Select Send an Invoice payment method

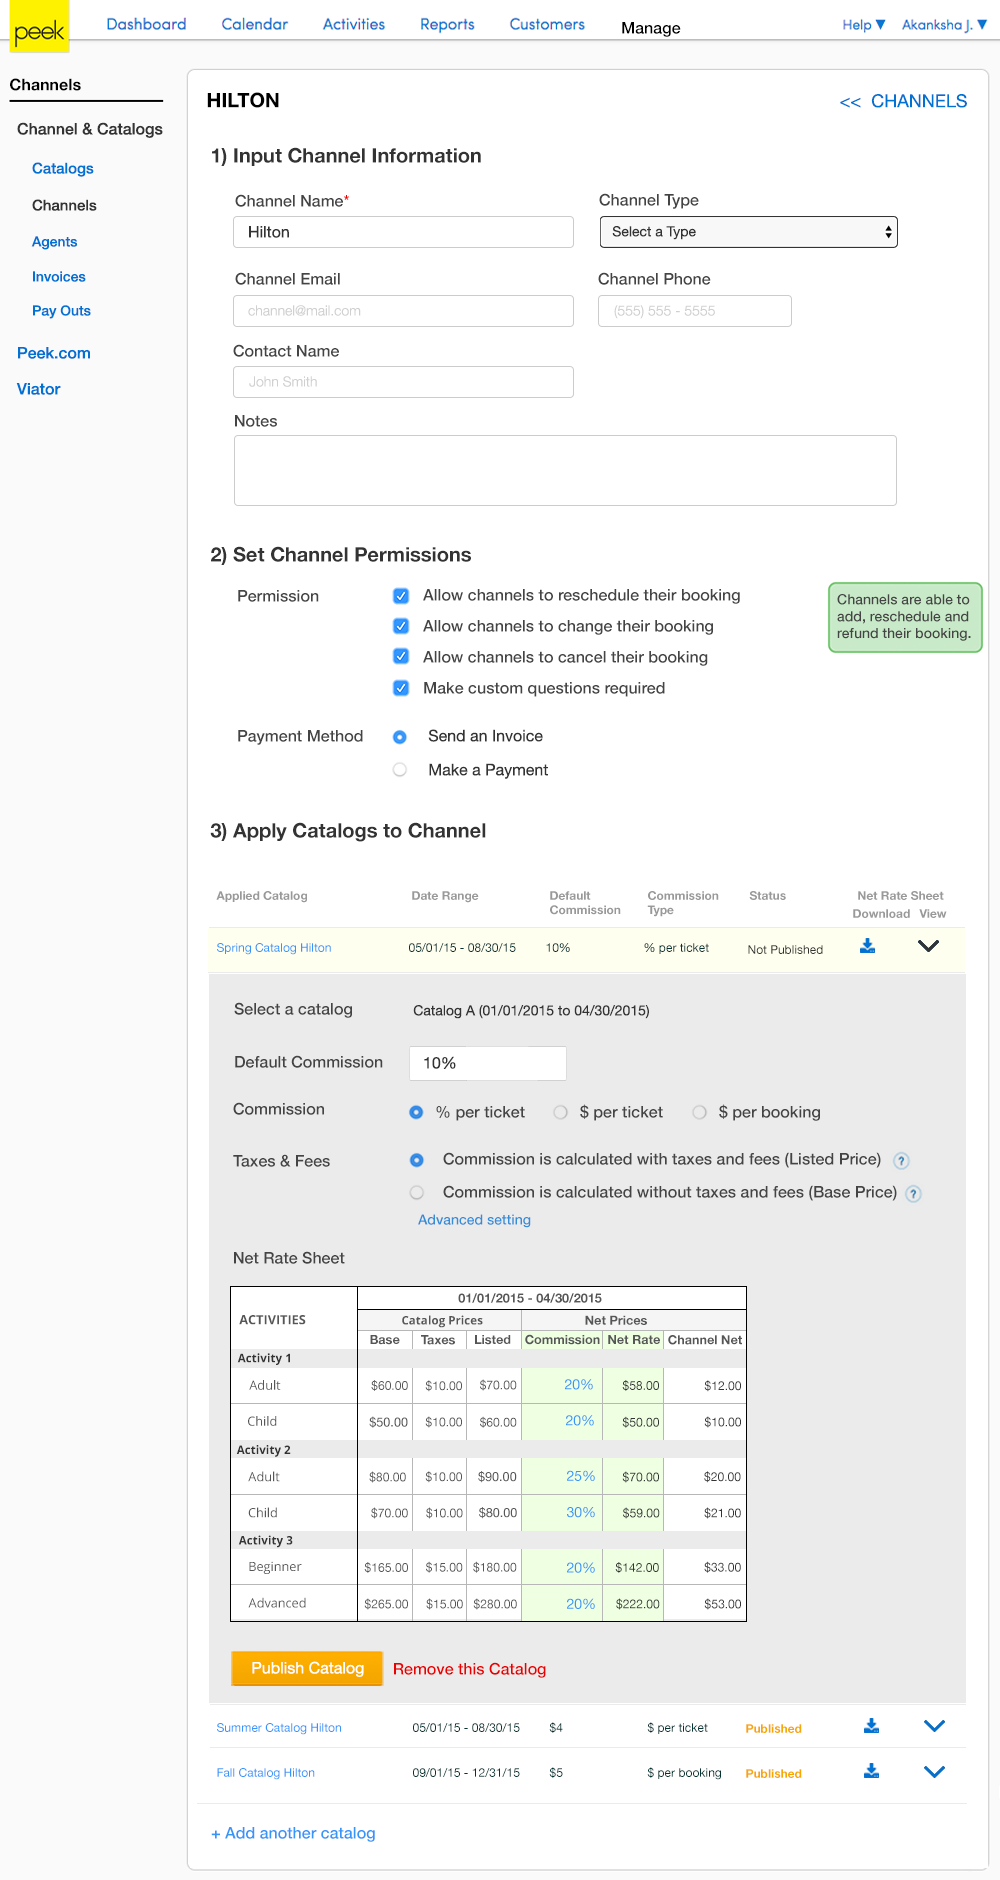[400, 737]
